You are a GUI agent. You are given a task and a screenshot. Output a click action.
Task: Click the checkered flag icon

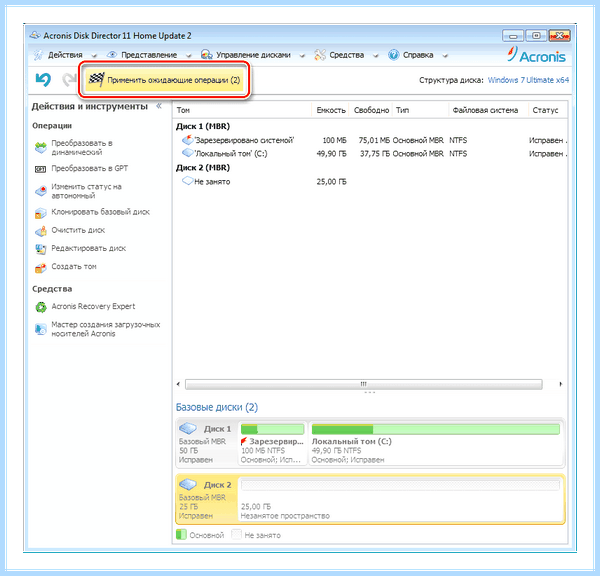coord(96,80)
